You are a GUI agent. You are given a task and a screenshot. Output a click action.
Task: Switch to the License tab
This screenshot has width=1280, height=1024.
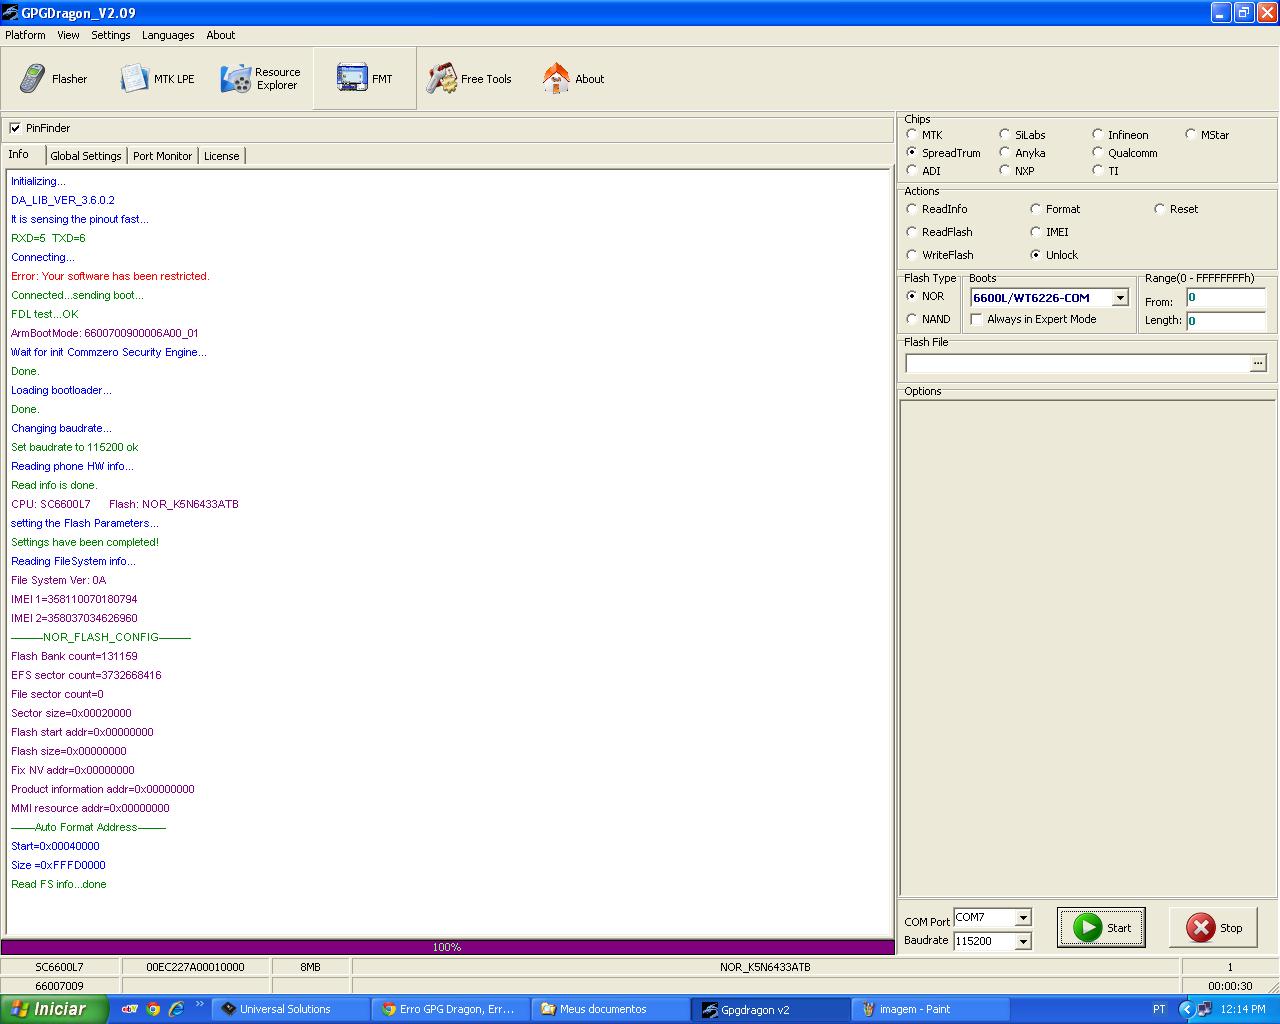[222, 156]
